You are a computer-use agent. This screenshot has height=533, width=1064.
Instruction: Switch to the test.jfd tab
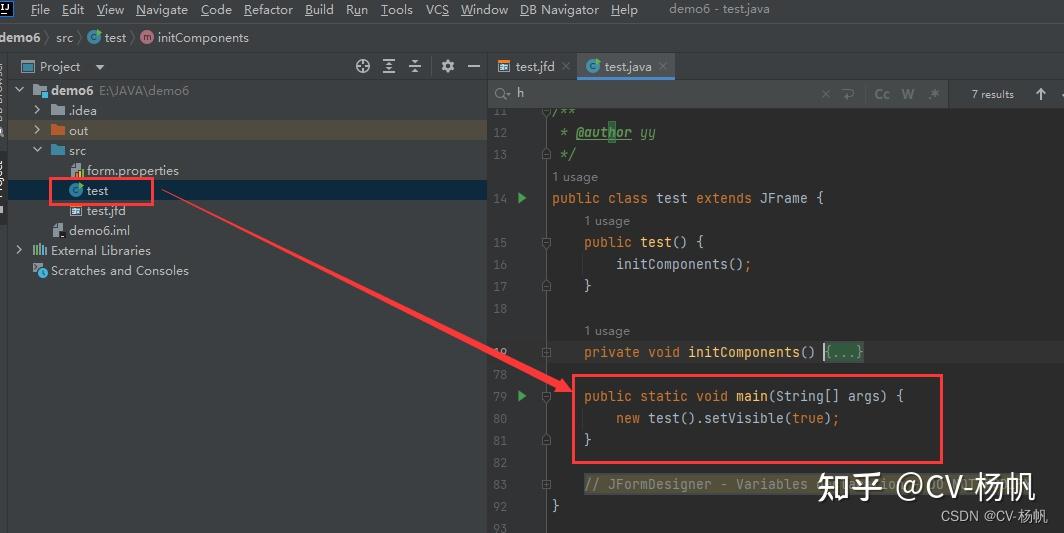(x=533, y=66)
